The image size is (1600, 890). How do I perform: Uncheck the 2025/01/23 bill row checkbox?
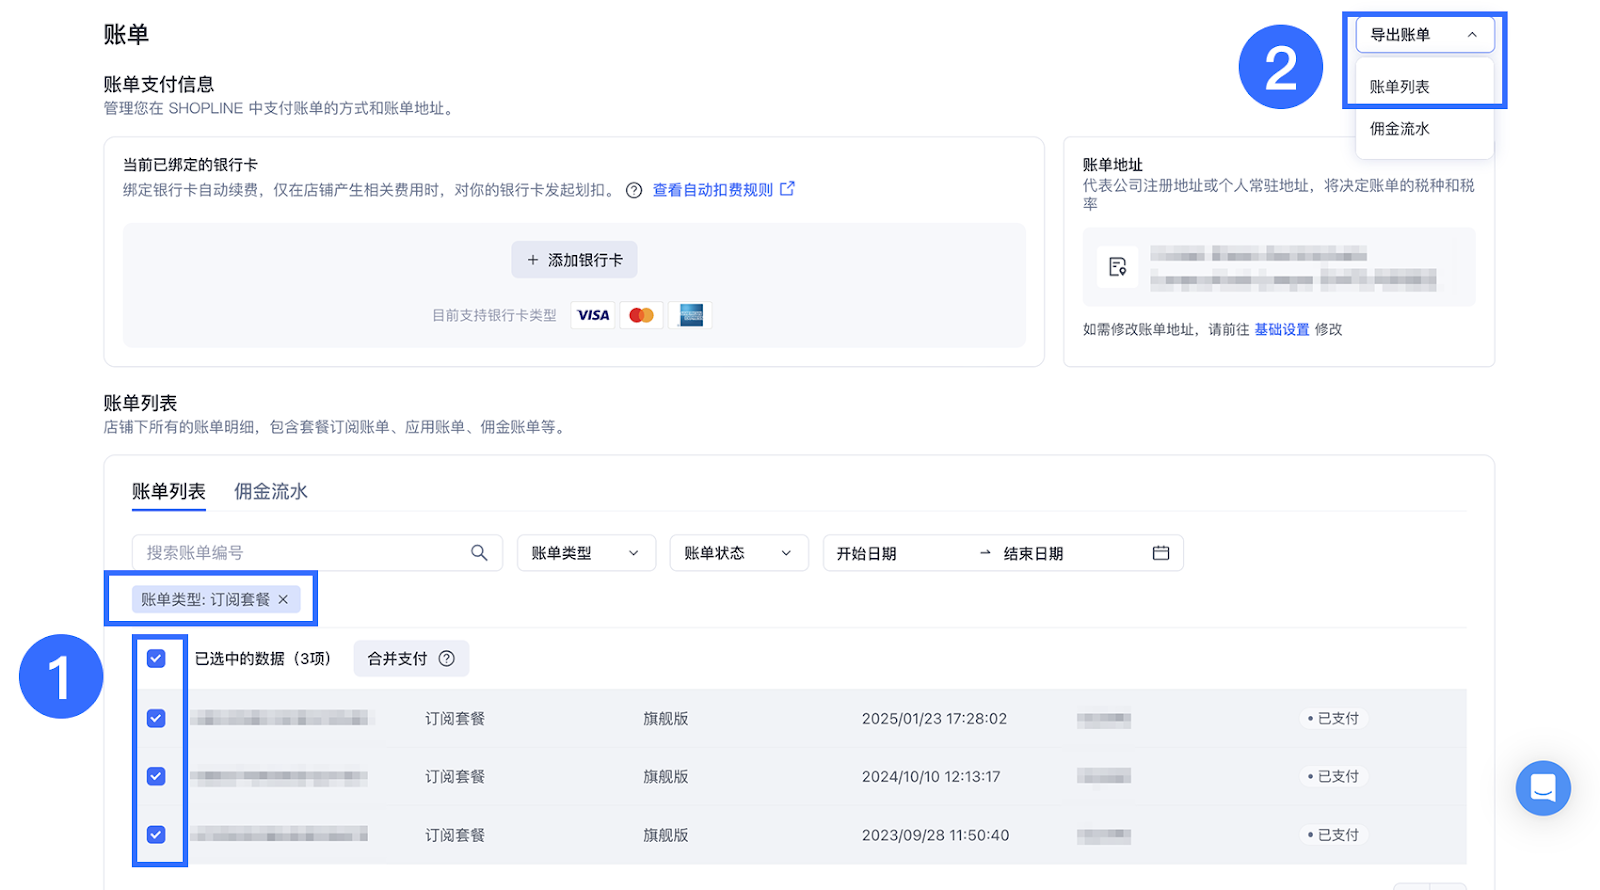pyautogui.click(x=156, y=719)
